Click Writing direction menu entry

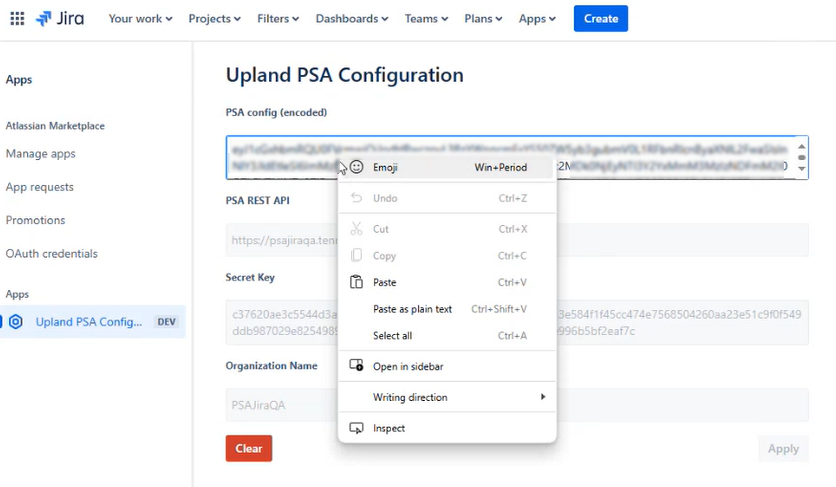tap(447, 397)
